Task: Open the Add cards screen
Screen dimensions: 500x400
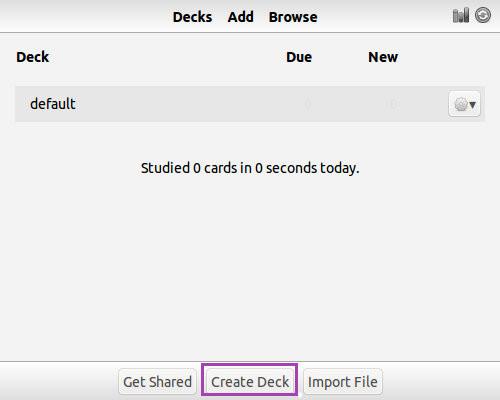Action: coord(241,17)
